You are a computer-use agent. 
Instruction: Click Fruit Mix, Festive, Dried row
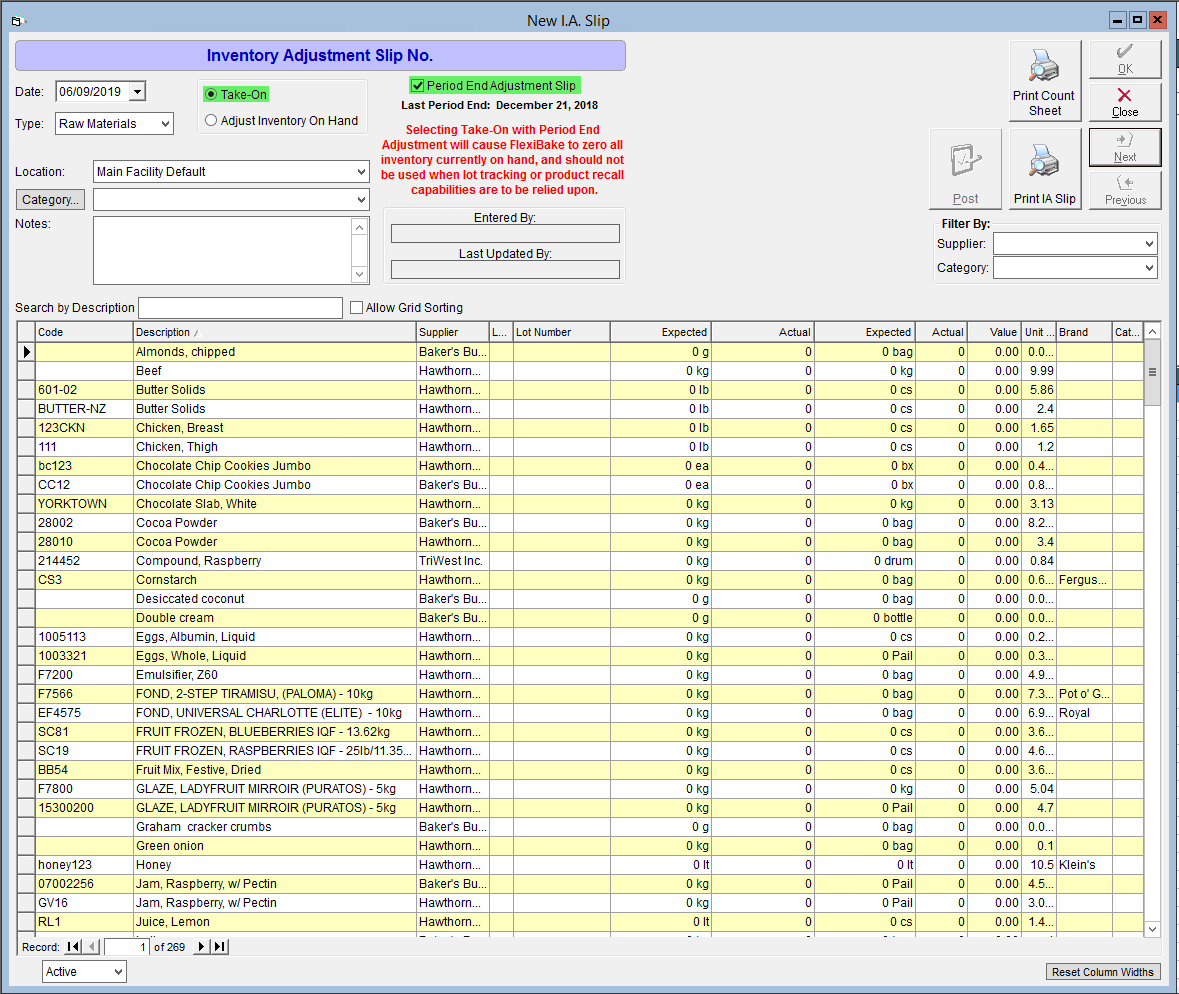(580, 770)
